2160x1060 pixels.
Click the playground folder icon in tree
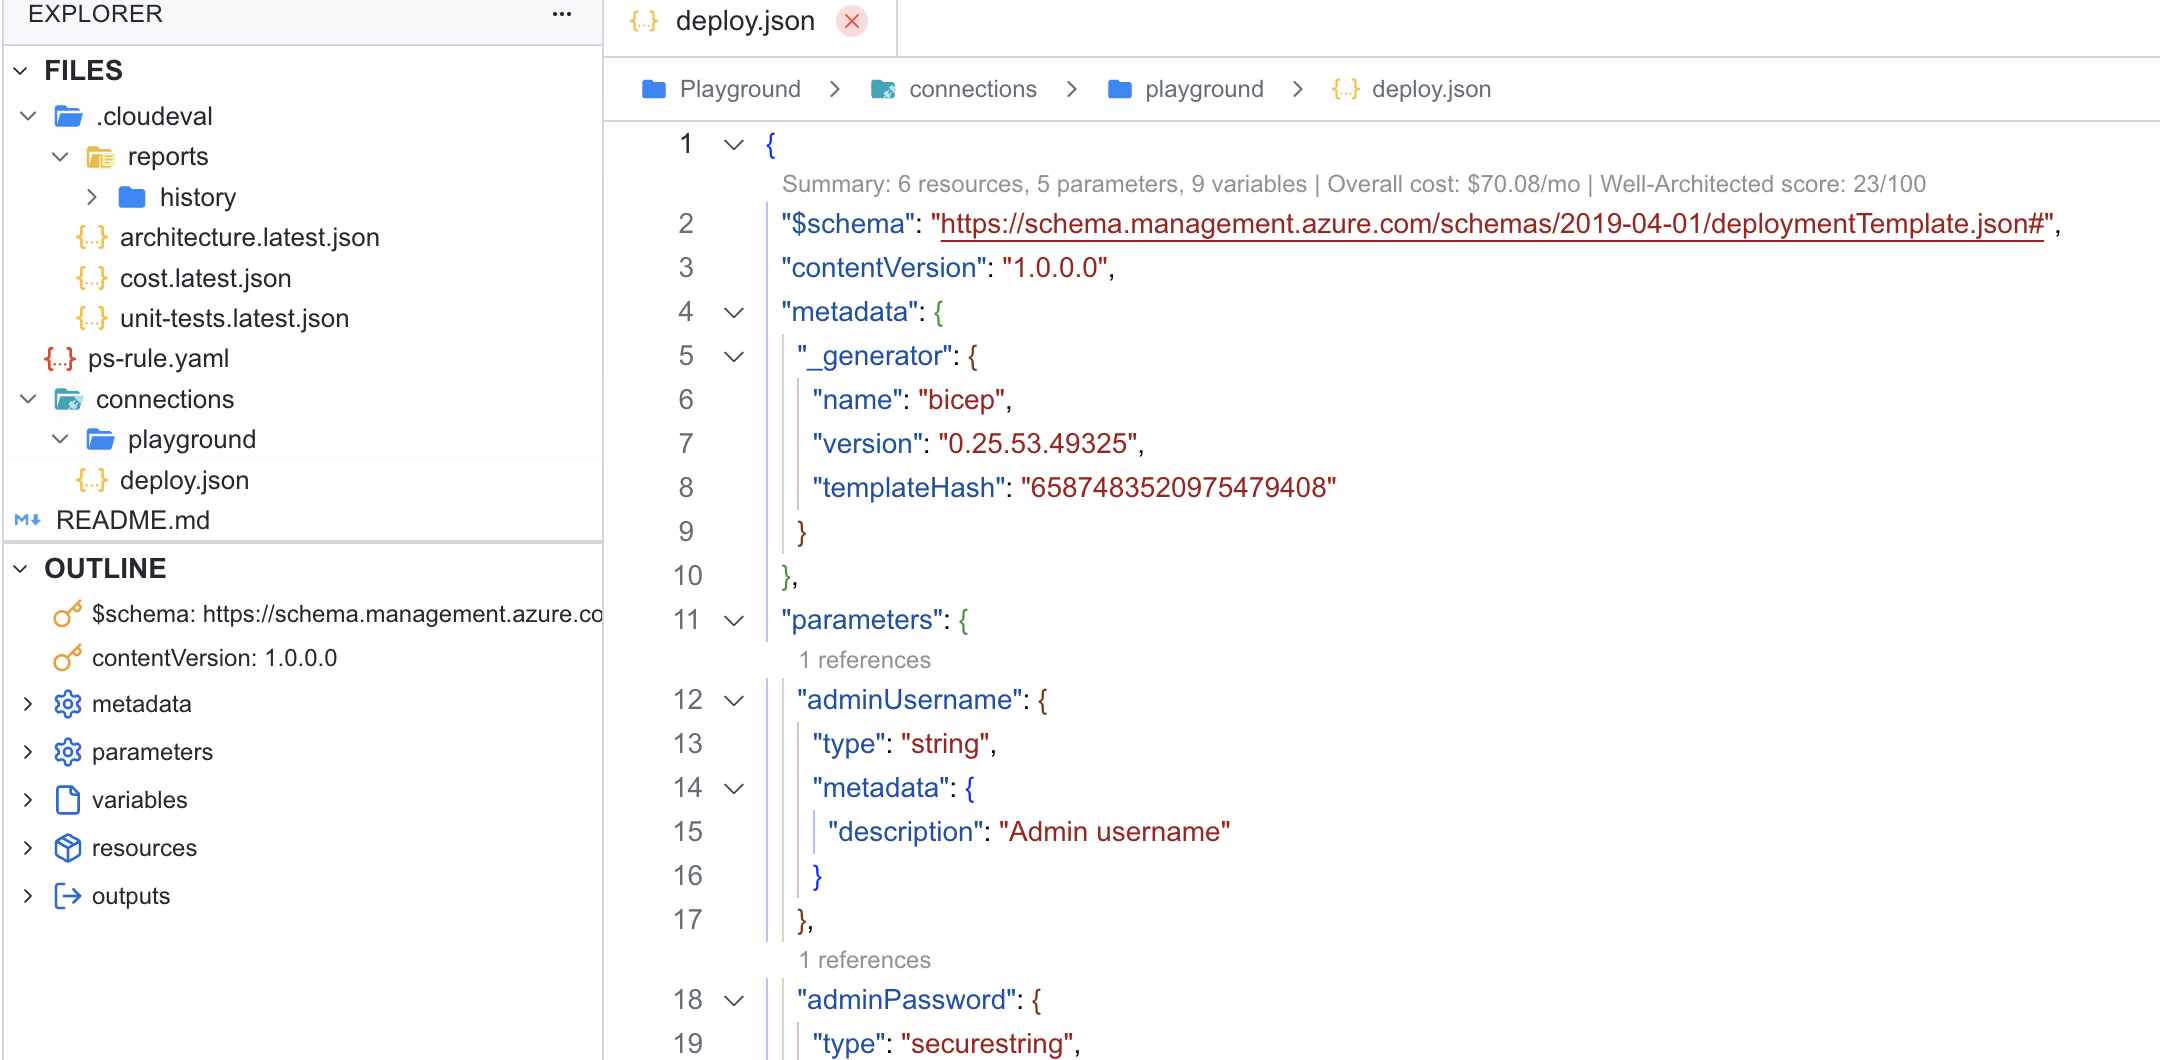(100, 439)
